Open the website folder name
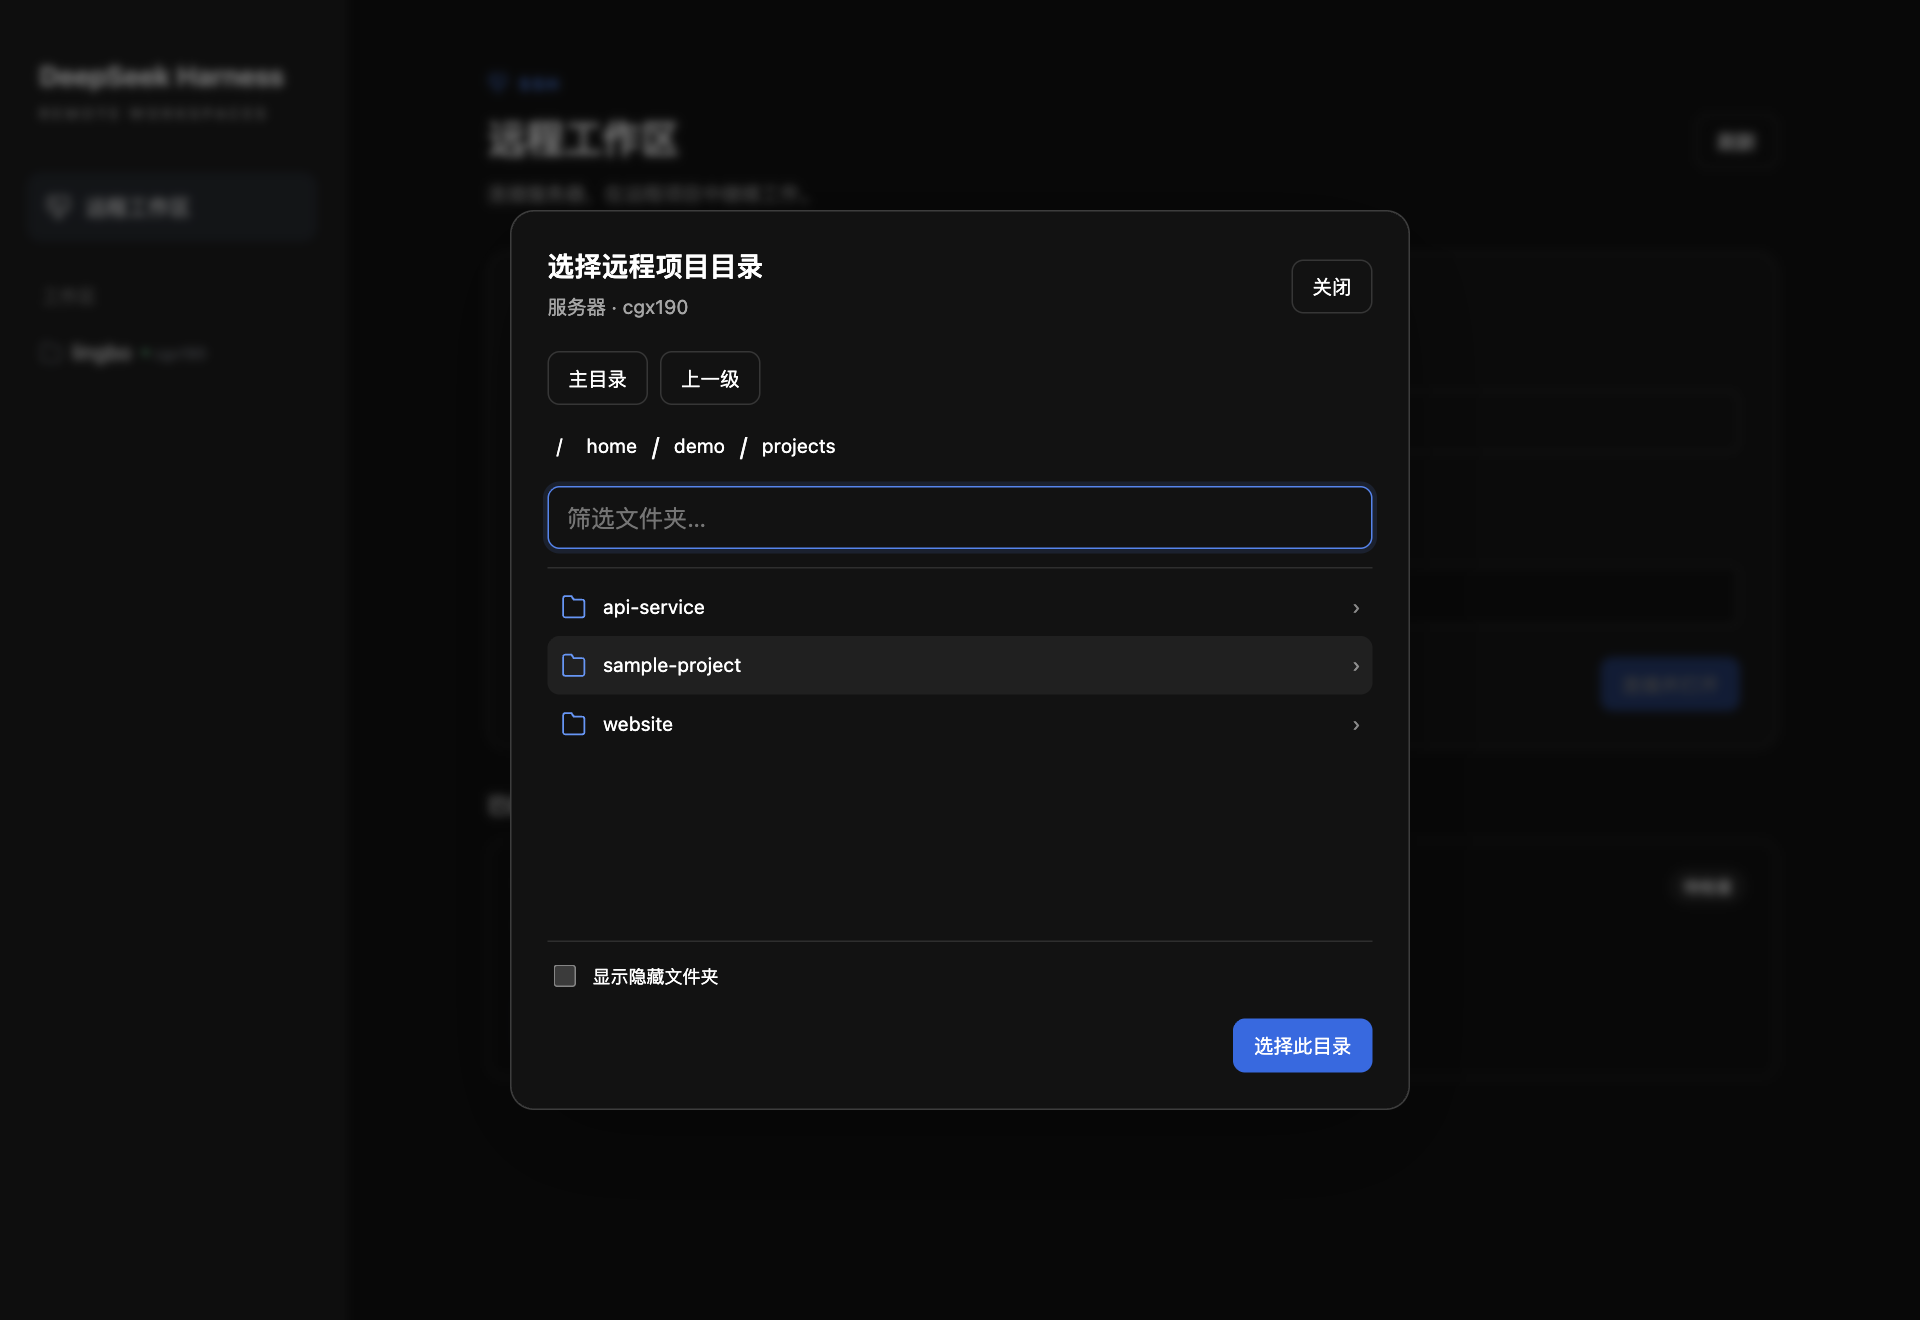Image resolution: width=1920 pixels, height=1320 pixels. (x=638, y=724)
